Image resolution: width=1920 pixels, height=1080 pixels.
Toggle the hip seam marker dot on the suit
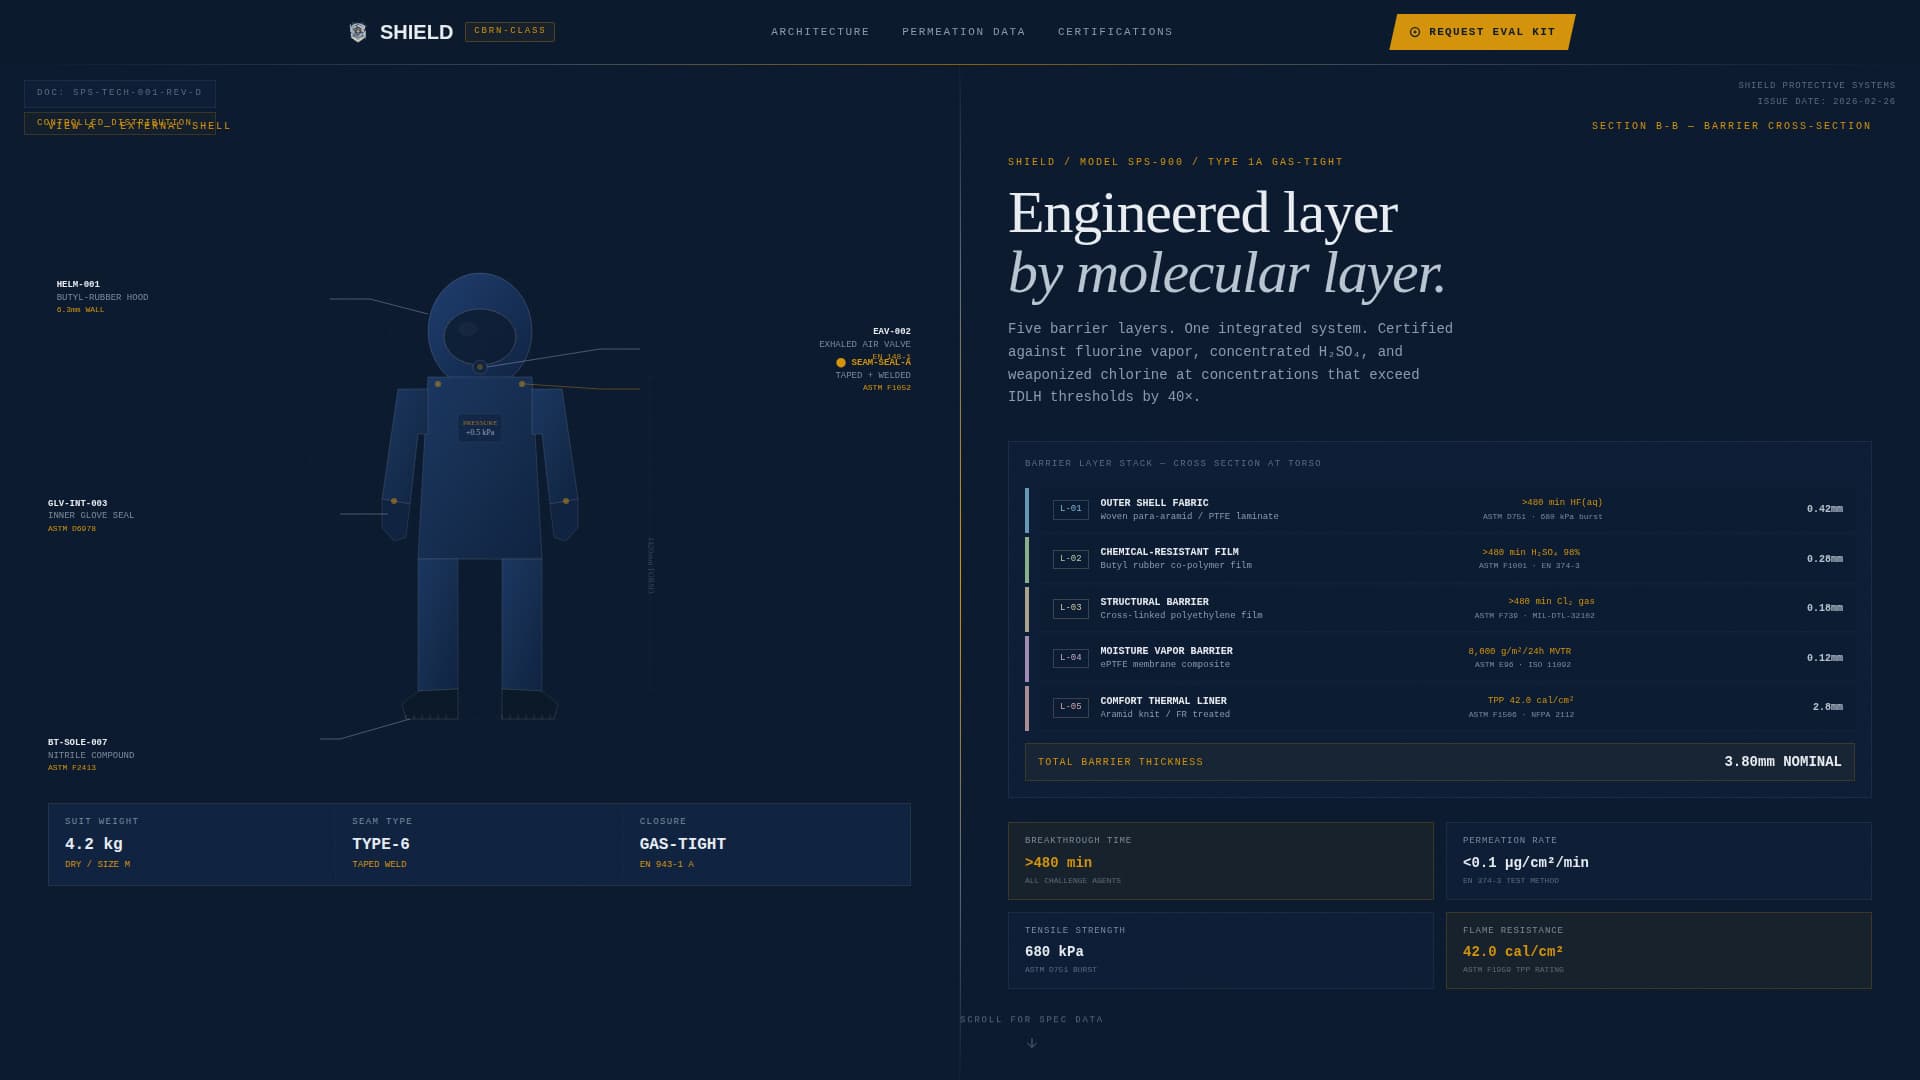566,501
